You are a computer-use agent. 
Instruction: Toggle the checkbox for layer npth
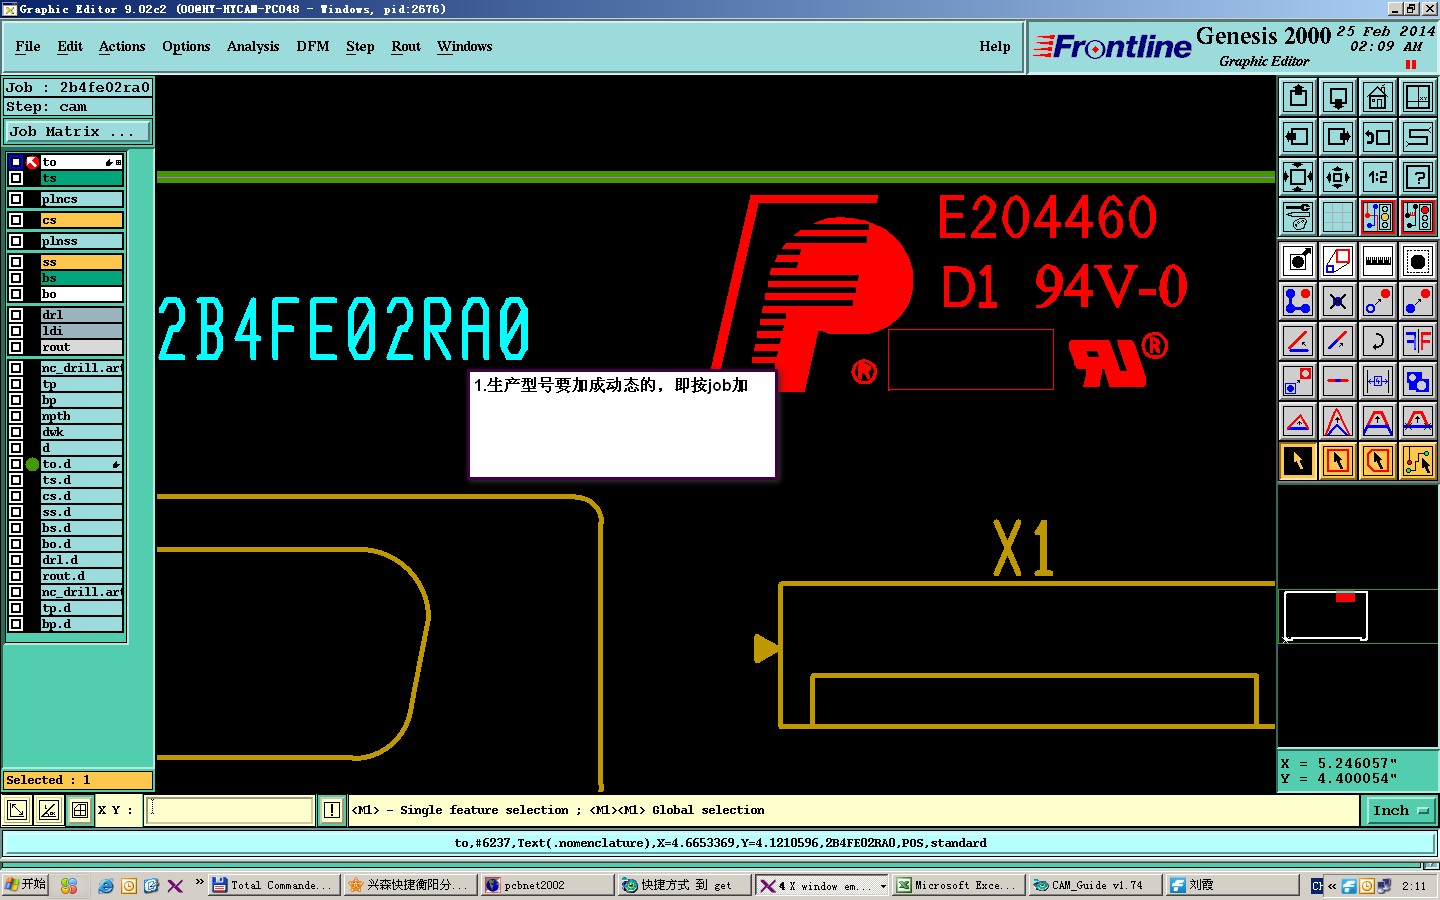[16, 416]
